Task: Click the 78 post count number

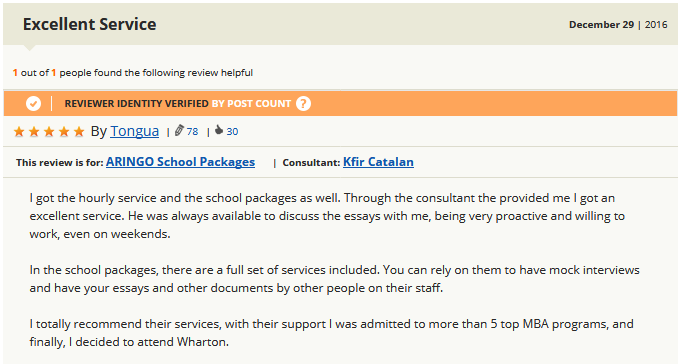Action: pyautogui.click(x=192, y=131)
